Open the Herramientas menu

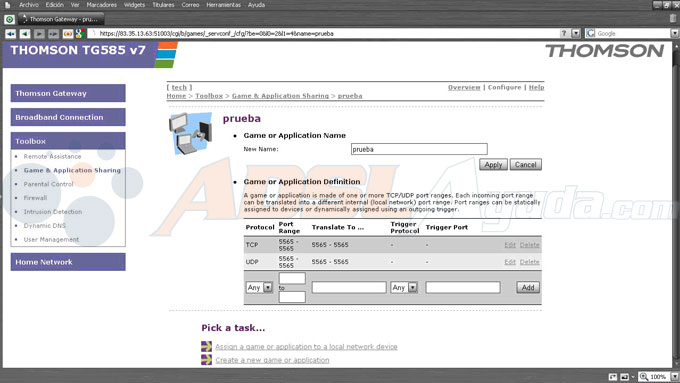[x=223, y=5]
